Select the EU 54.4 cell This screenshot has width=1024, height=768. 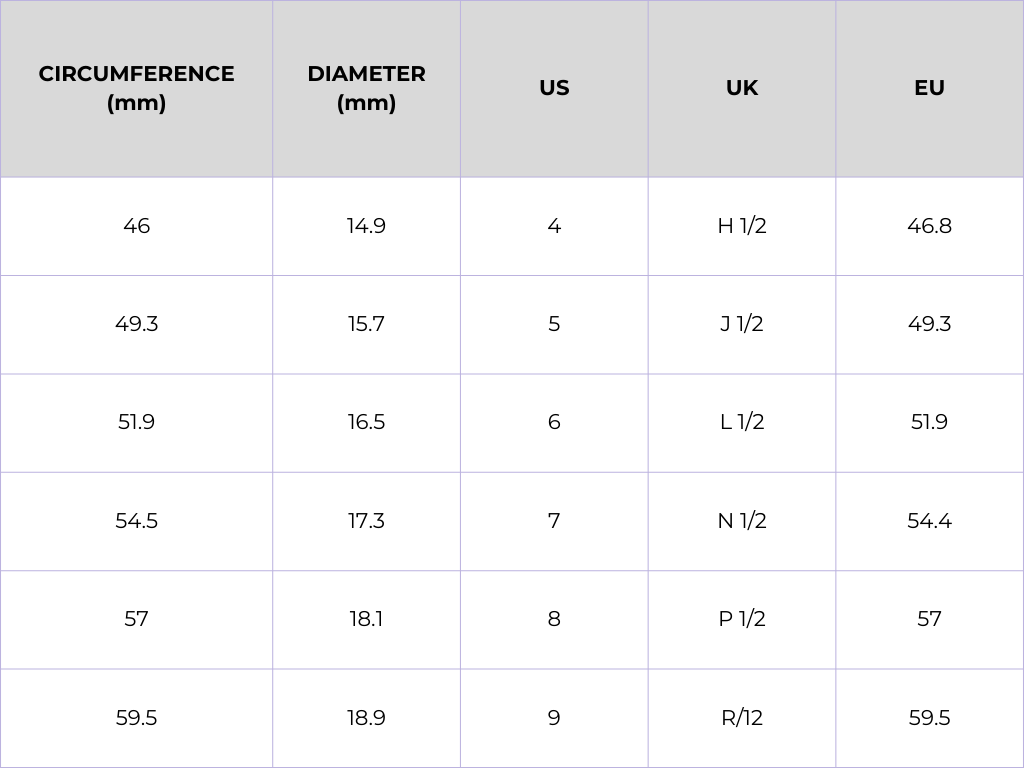coord(929,521)
